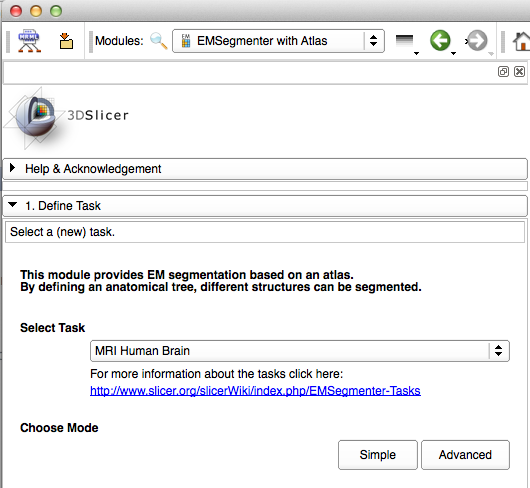
Task: Click the Select a (new) task field
Action: click(x=265, y=232)
